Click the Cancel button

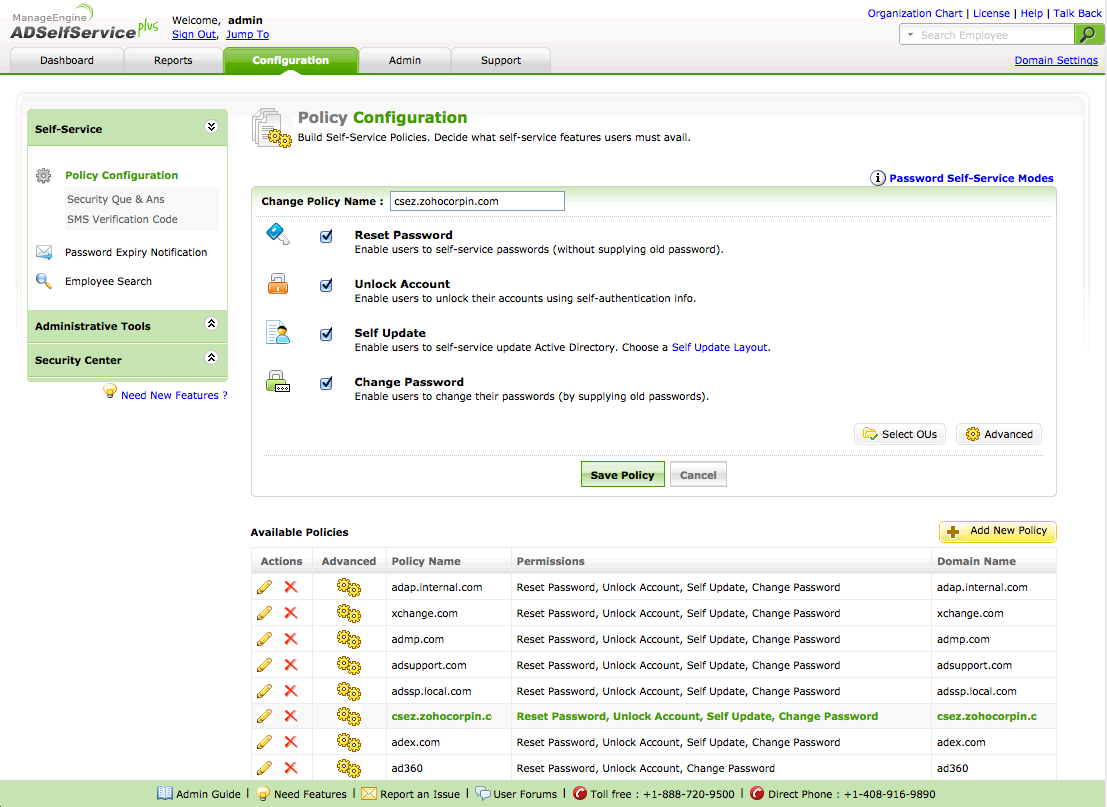pyautogui.click(x=698, y=474)
